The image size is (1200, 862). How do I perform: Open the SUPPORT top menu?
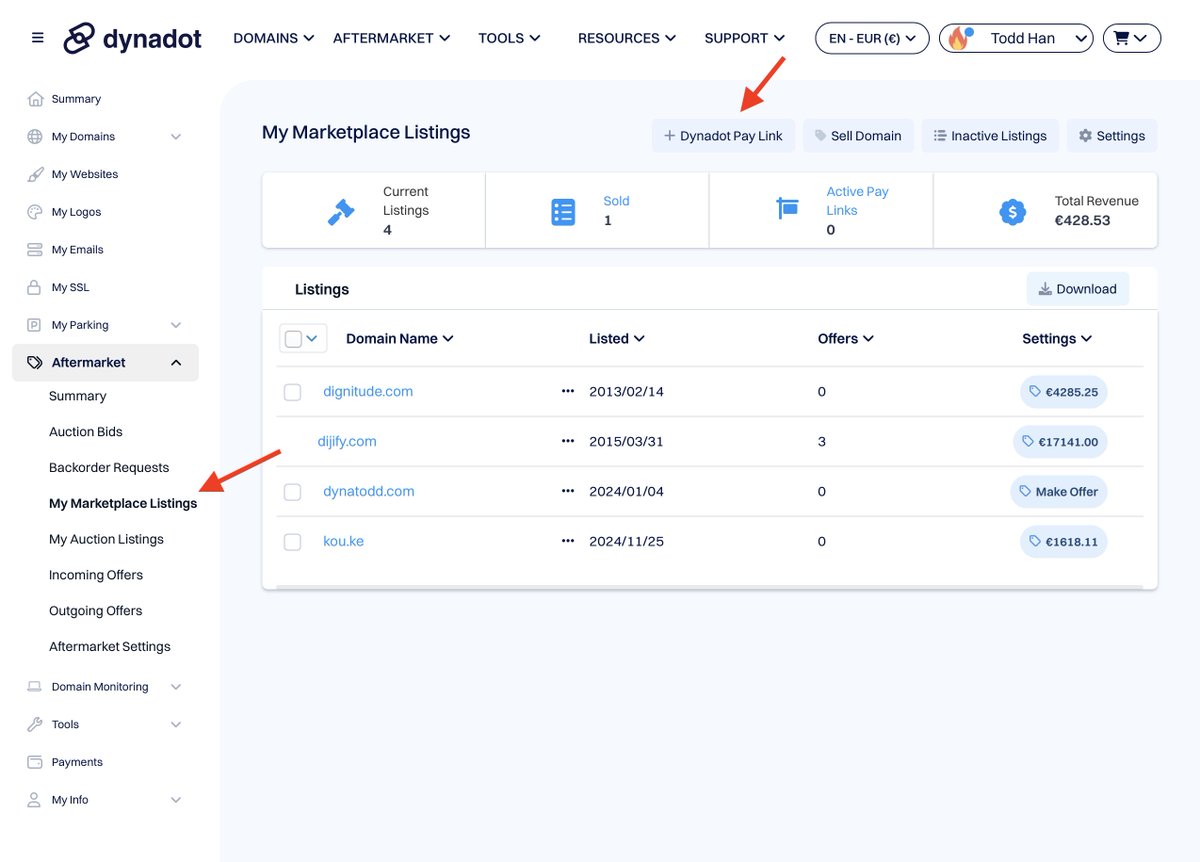(x=745, y=38)
